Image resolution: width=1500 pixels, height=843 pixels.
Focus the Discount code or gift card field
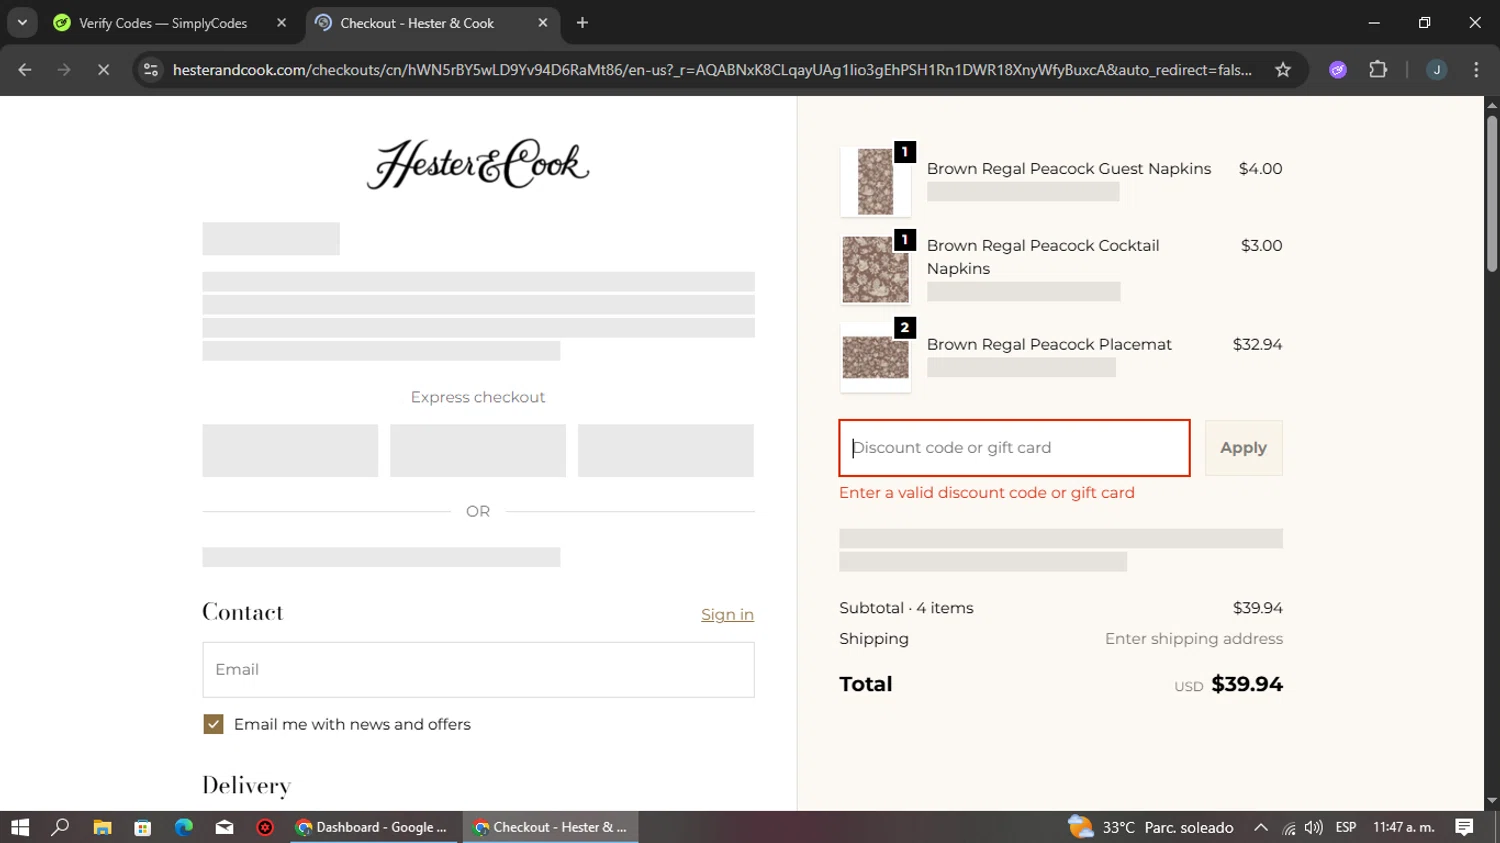tap(1014, 448)
